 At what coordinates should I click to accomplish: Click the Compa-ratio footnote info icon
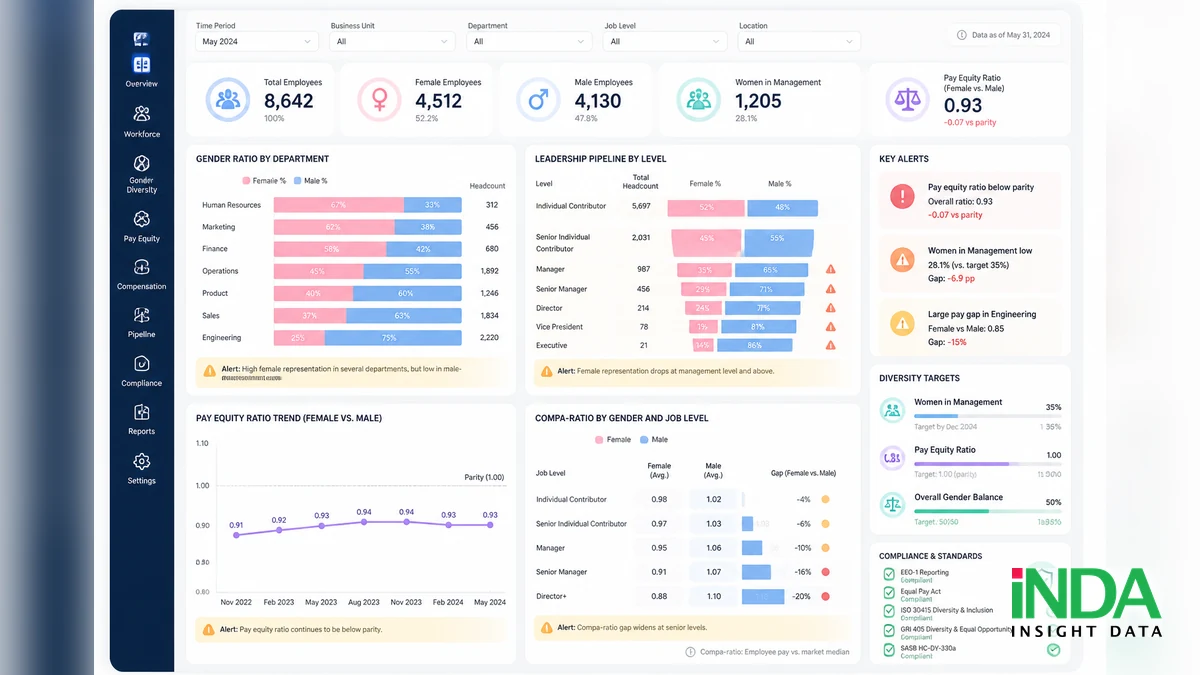click(x=690, y=652)
